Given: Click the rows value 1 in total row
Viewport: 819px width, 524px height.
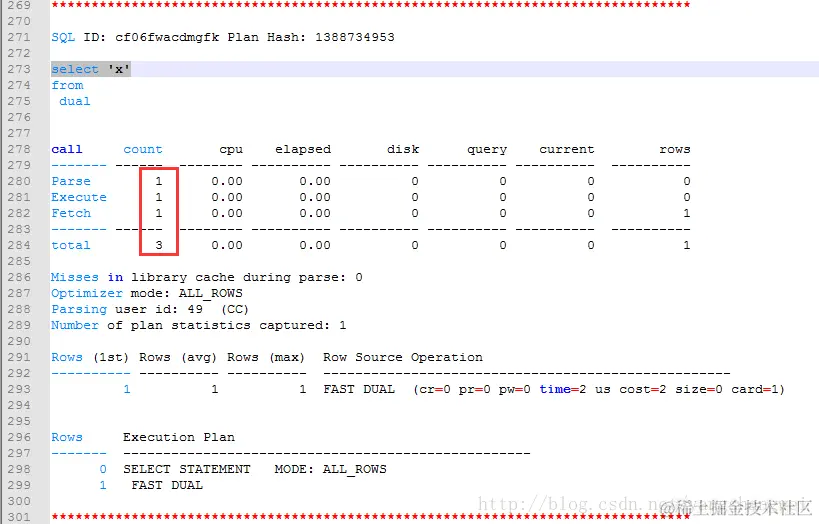Looking at the screenshot, I should (687, 245).
